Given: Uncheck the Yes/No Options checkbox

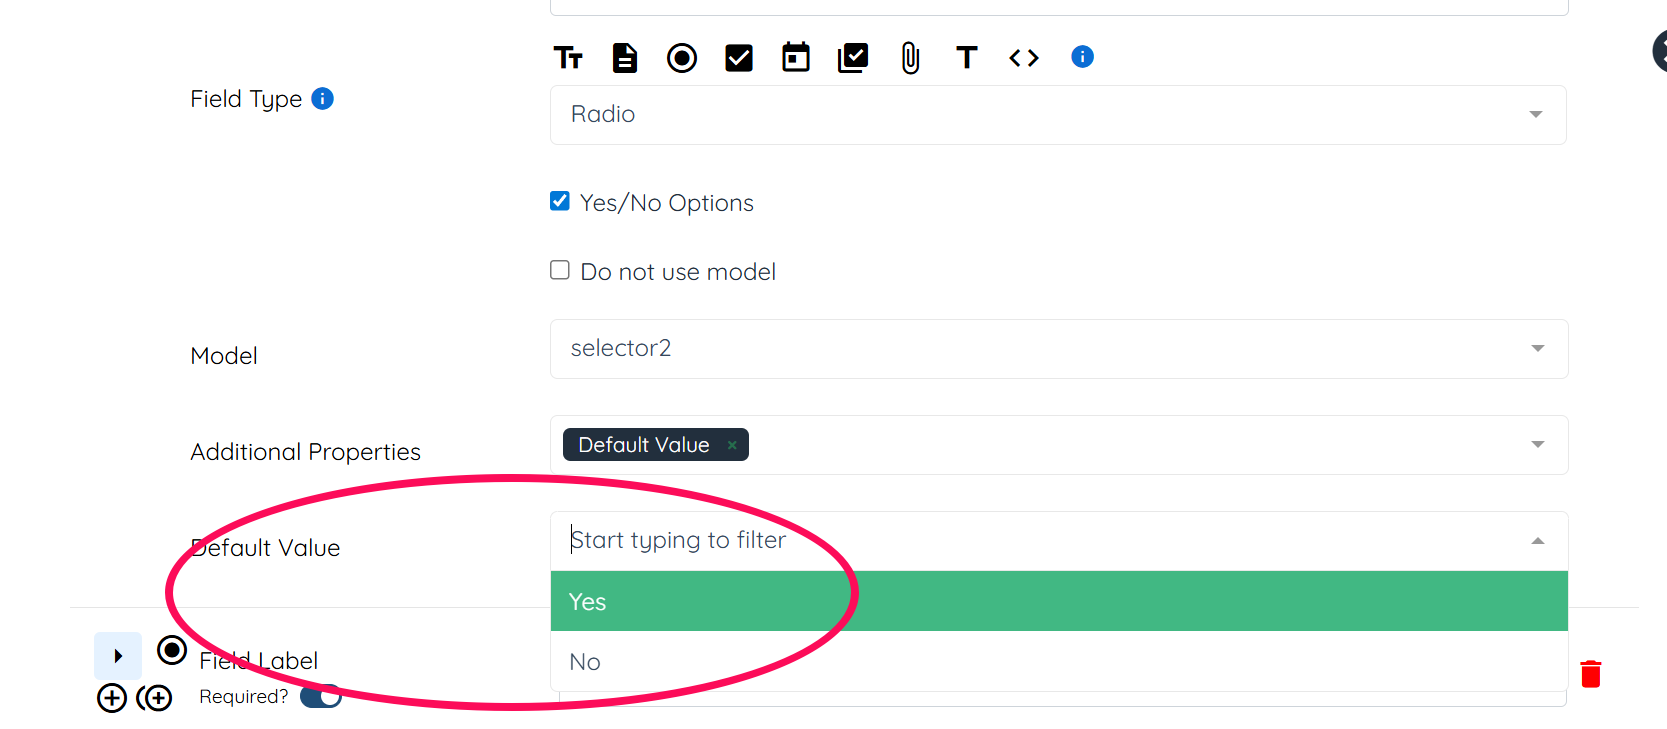Looking at the screenshot, I should pyautogui.click(x=560, y=201).
